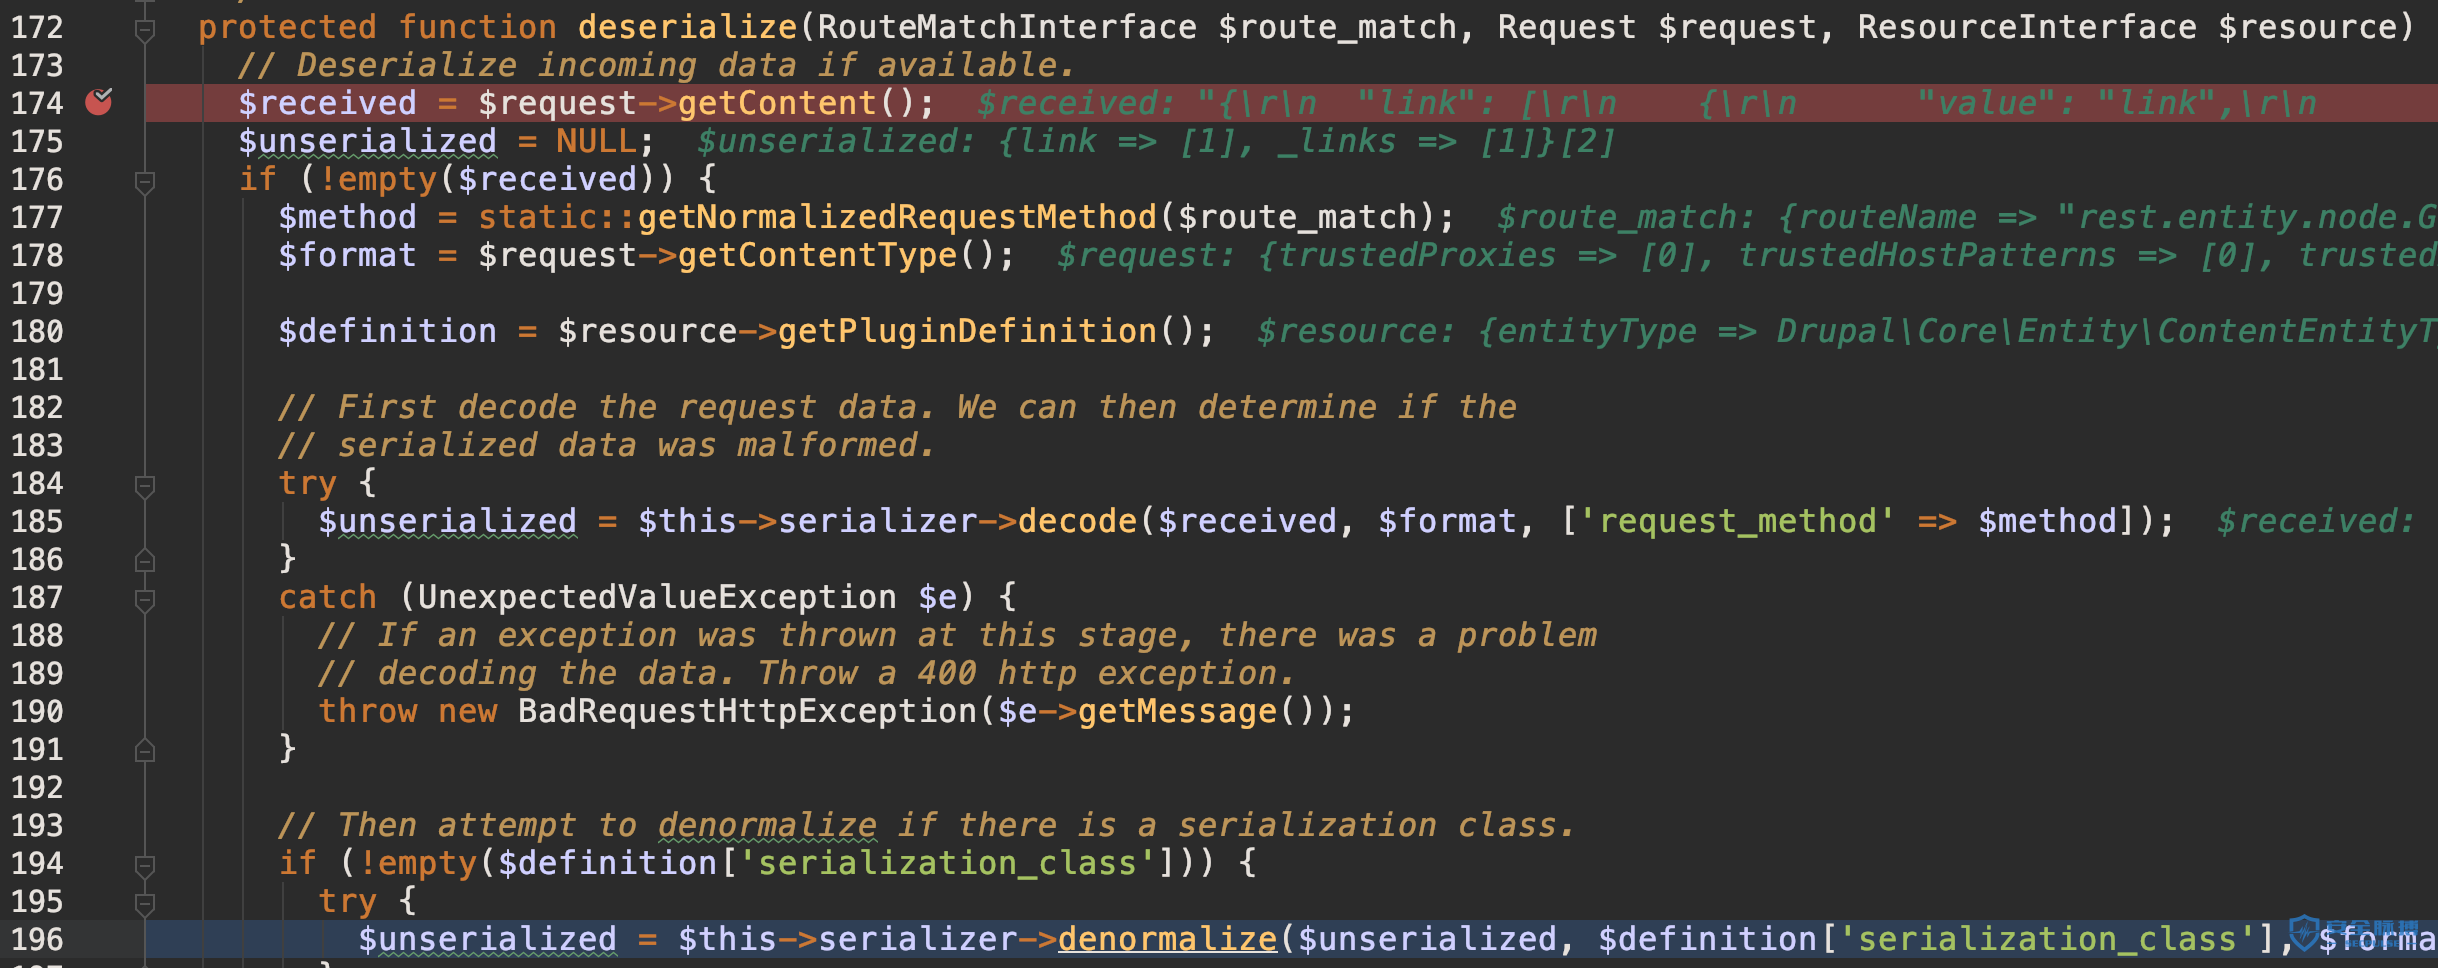Add a breakpoint in gutter at line 185
2438x968 pixels.
tap(99, 521)
